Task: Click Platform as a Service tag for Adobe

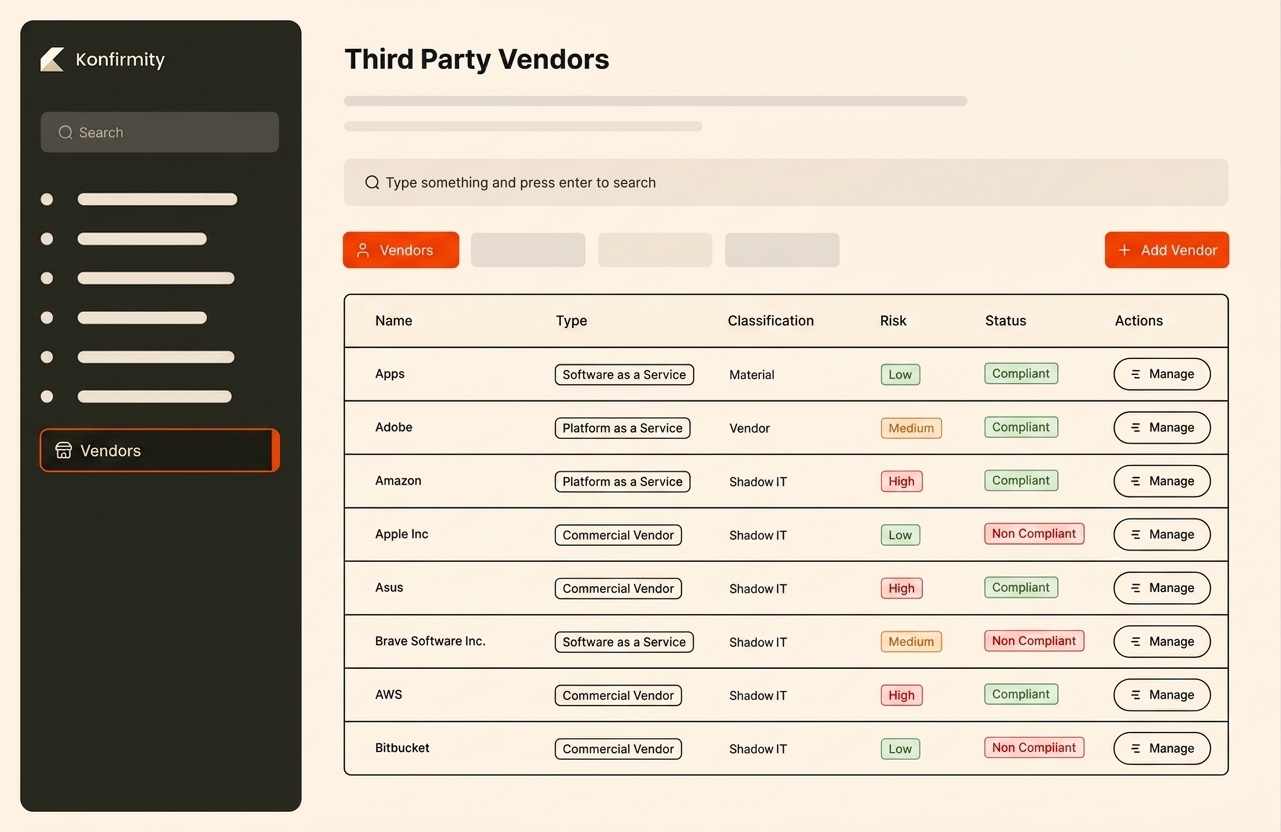Action: pos(622,428)
